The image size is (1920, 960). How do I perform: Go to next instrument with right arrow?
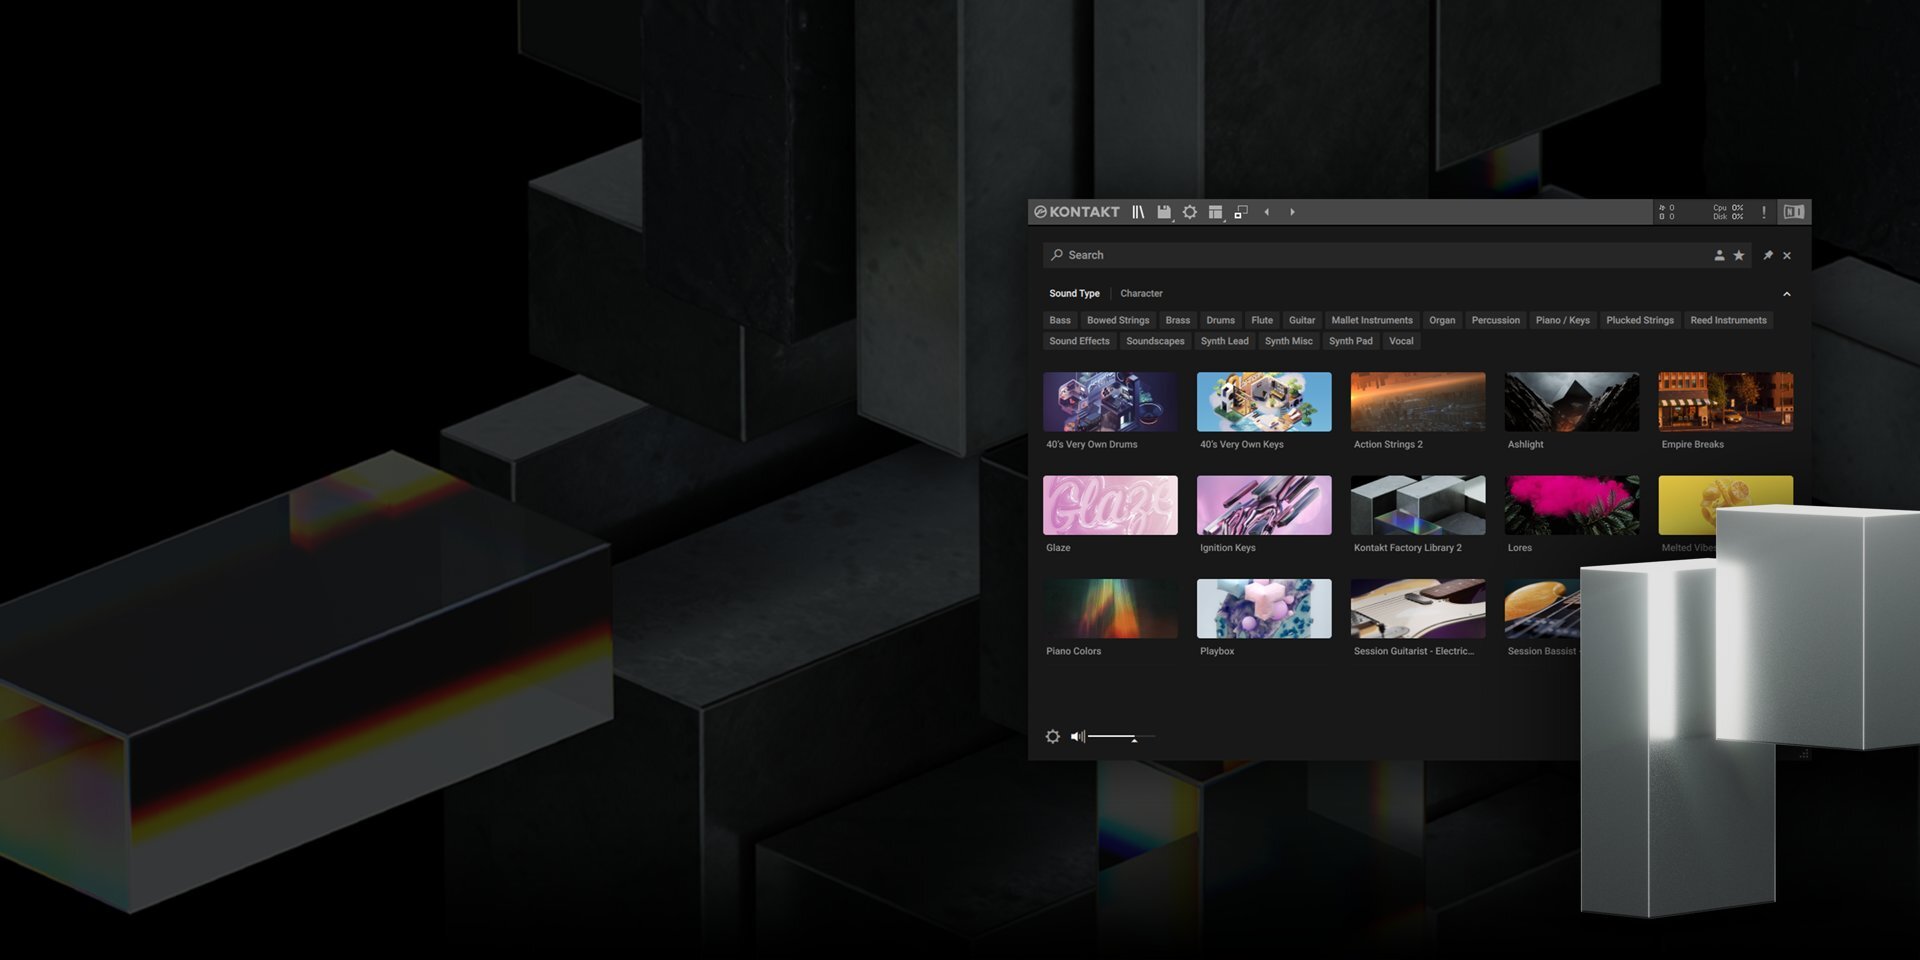(1292, 212)
